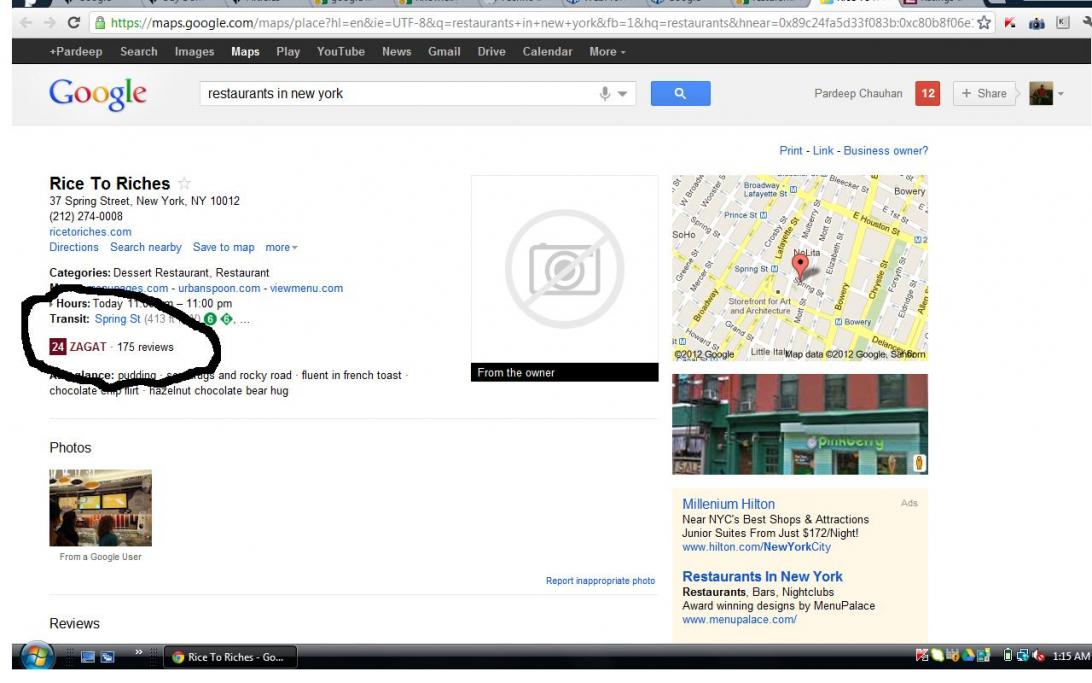
Task: Click the browser address bar URL
Action: tap(541, 23)
